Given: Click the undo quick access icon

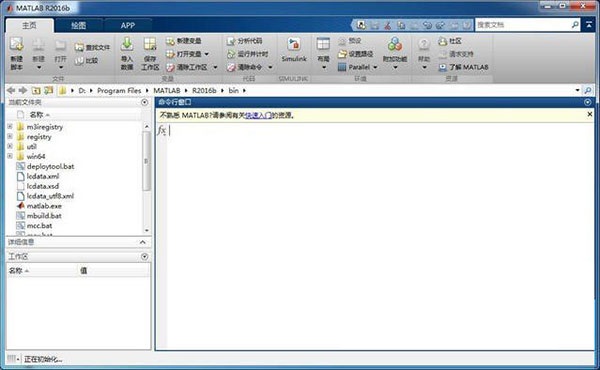Looking at the screenshot, I should (x=427, y=25).
